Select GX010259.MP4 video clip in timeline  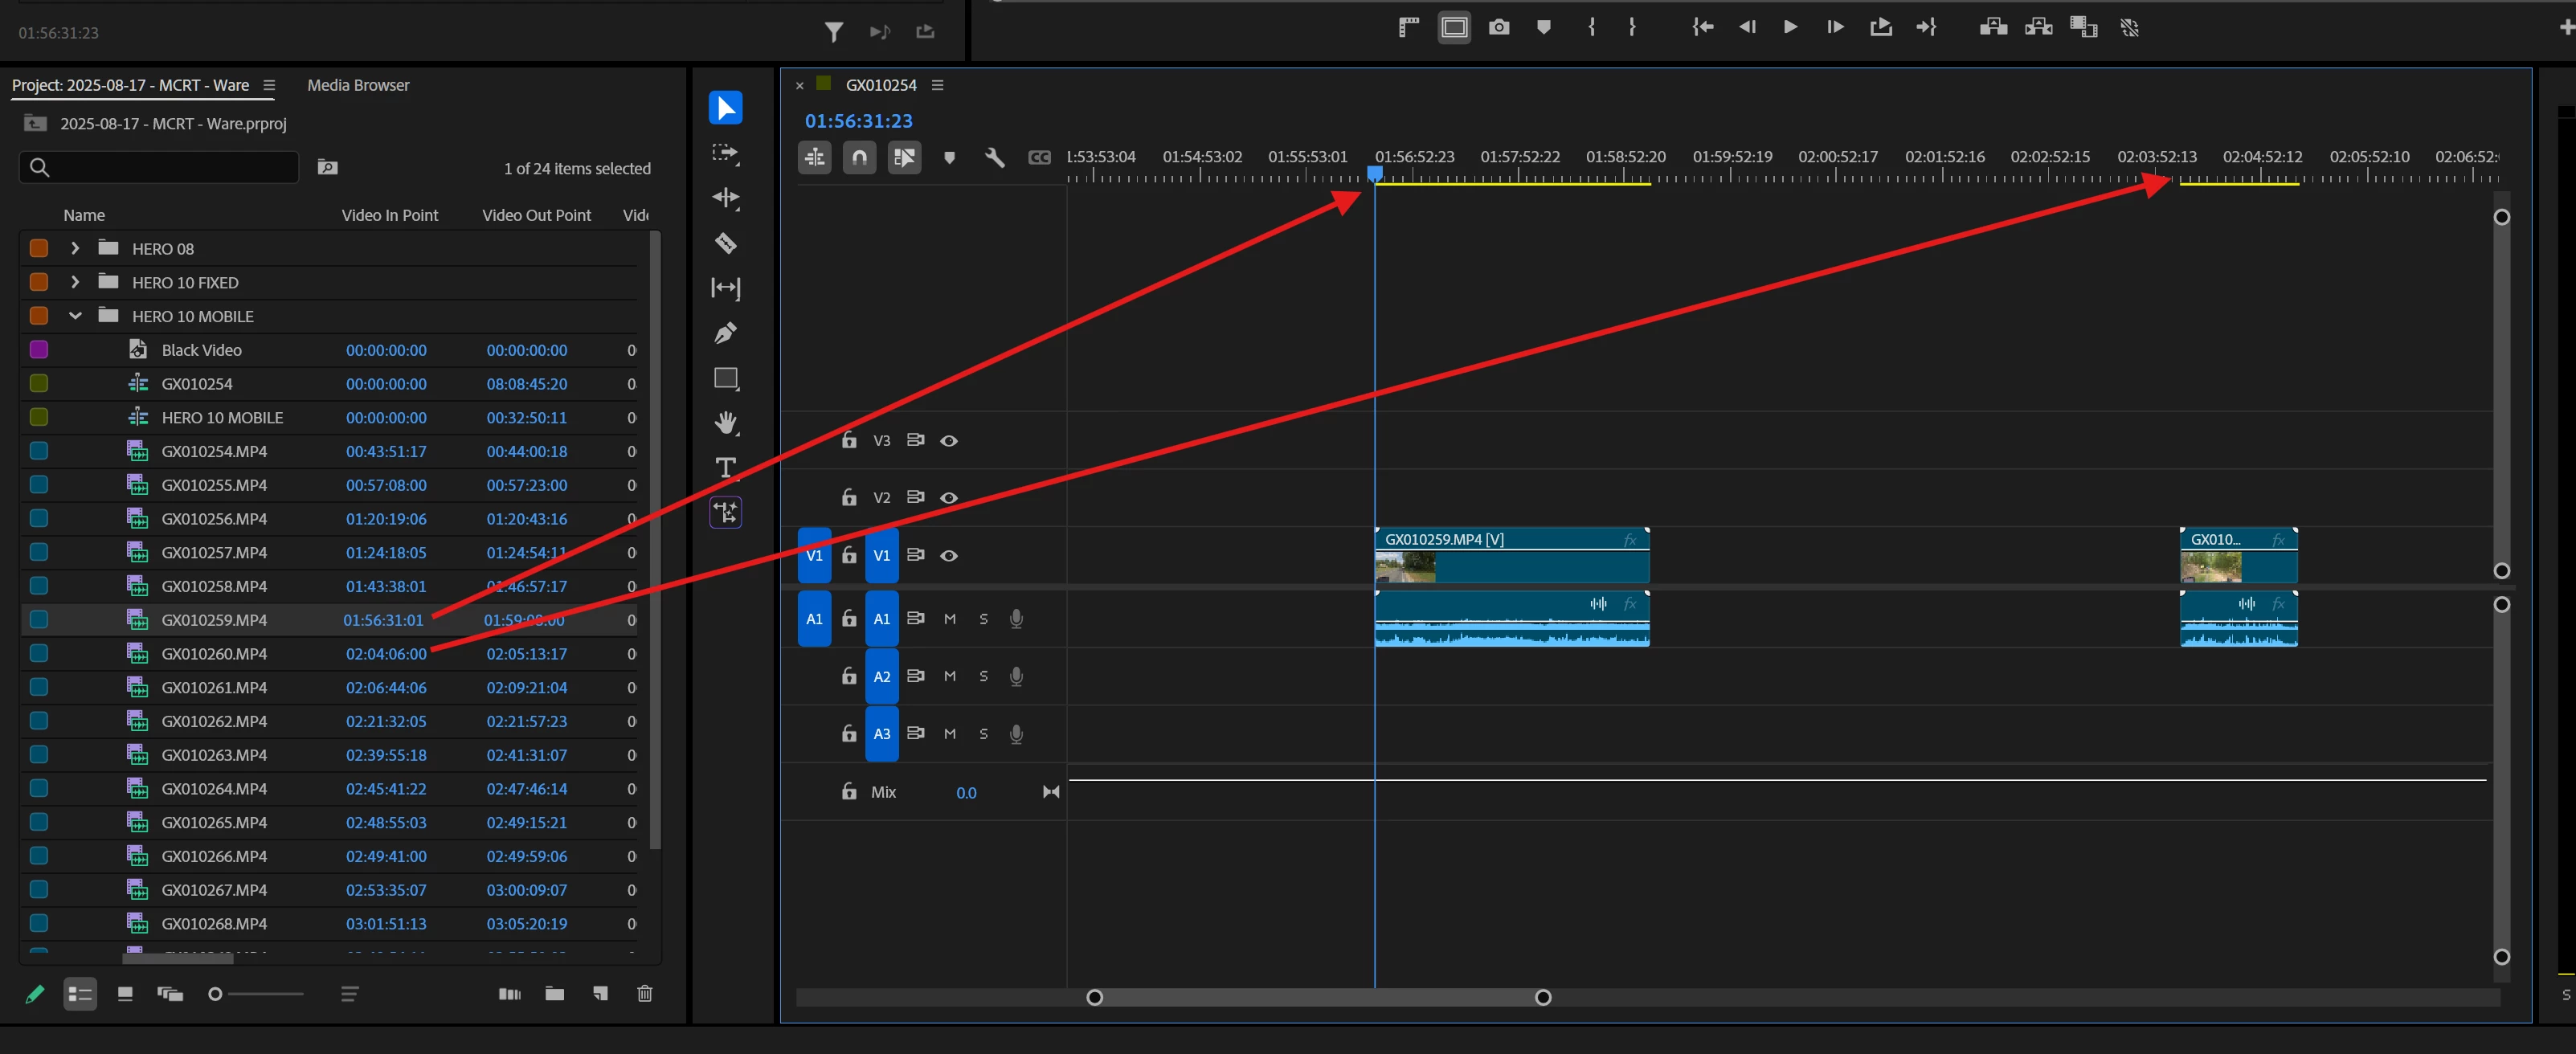click(x=1540, y=565)
